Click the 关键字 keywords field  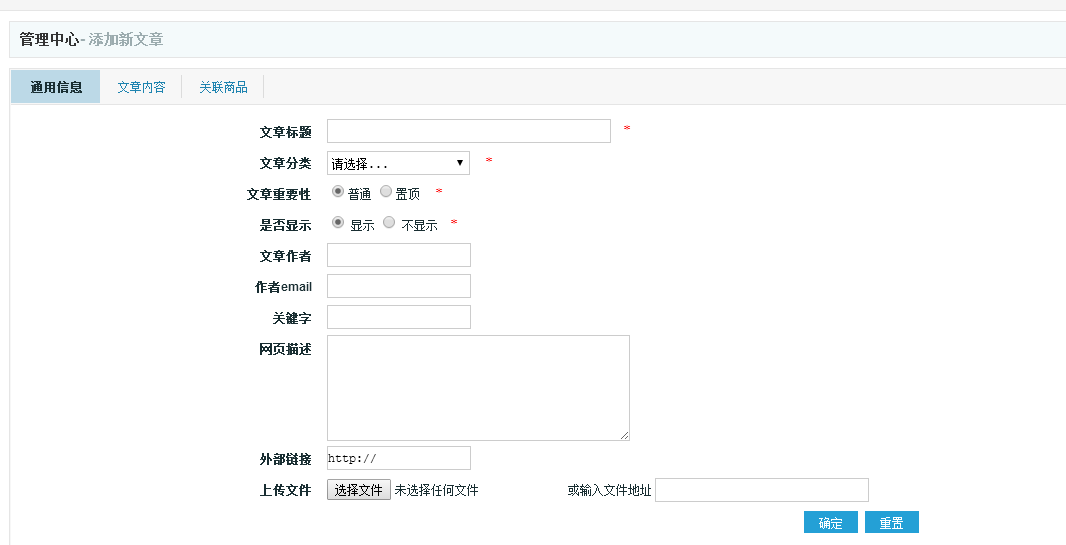coord(398,317)
